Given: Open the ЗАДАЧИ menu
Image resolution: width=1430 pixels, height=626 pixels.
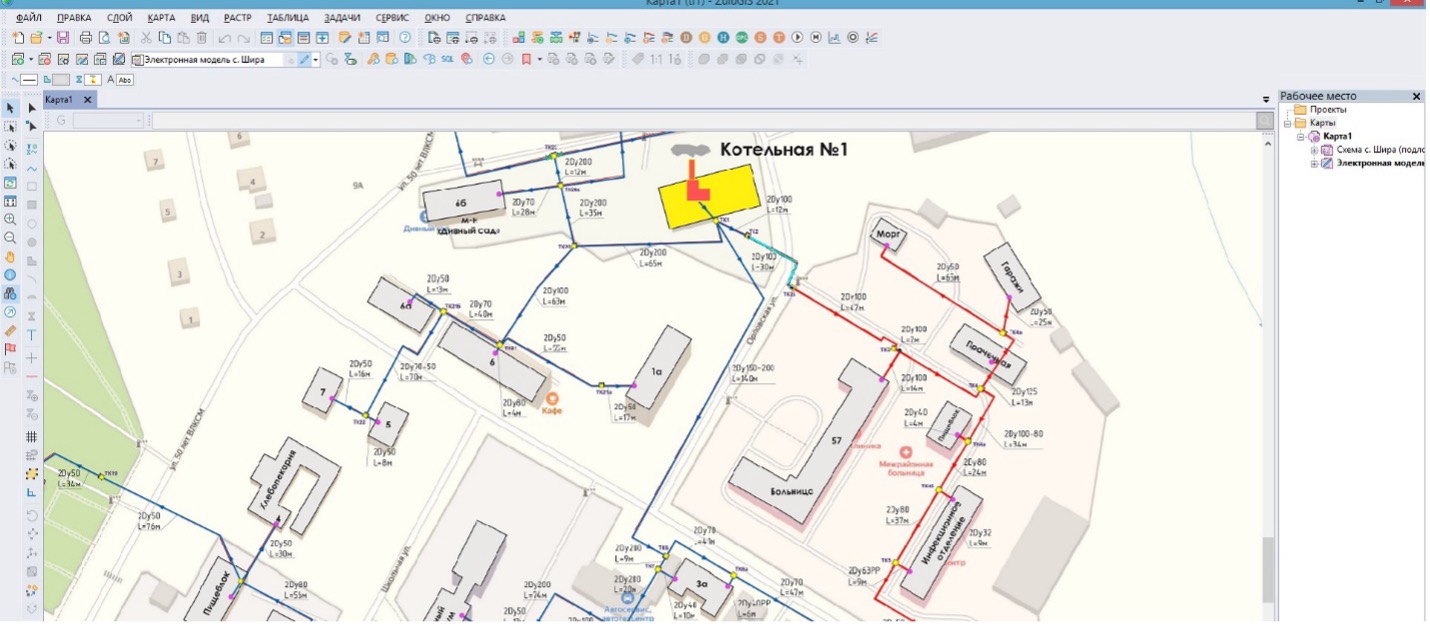Looking at the screenshot, I should 344,18.
